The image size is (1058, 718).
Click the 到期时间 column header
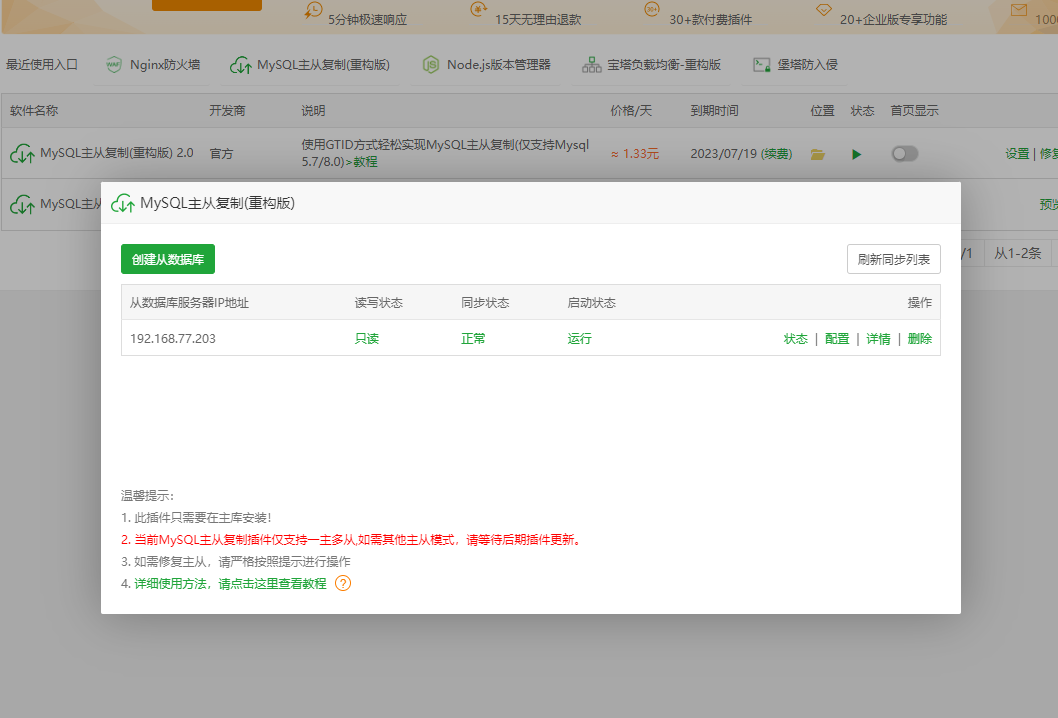tap(715, 111)
